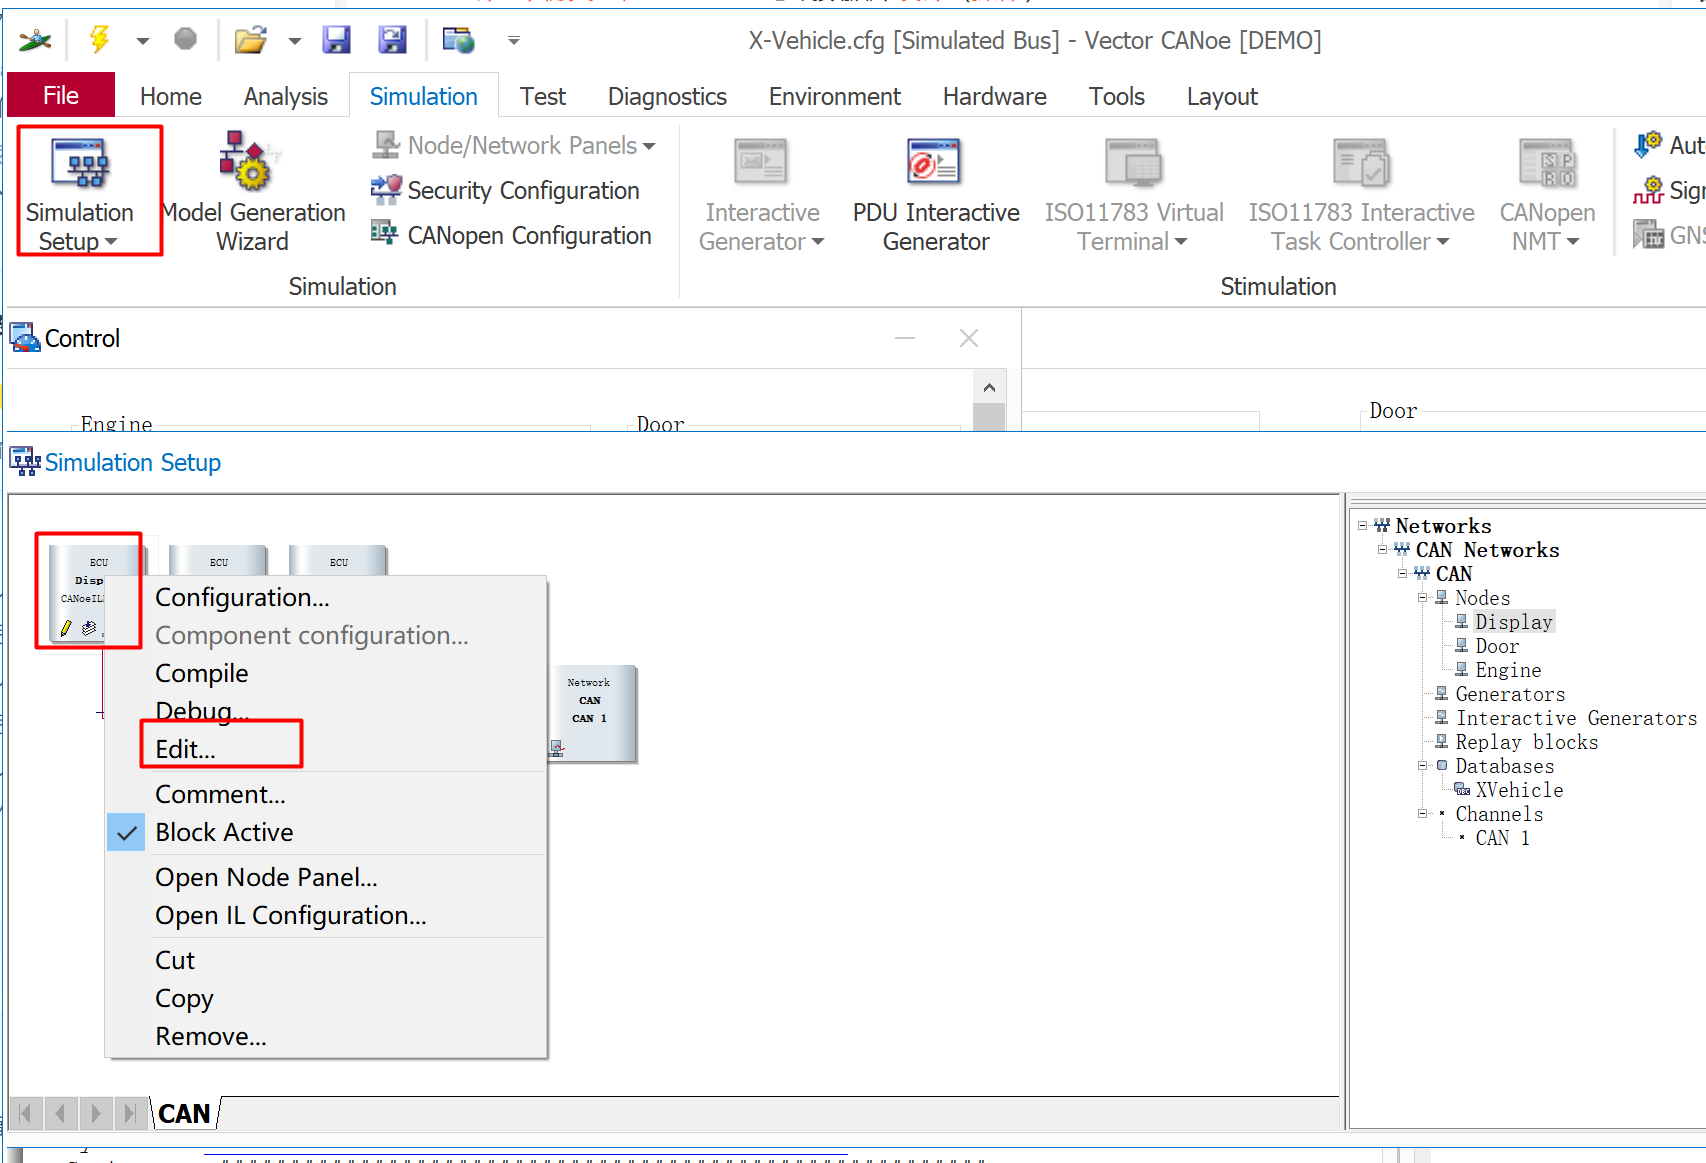
Task: Save the configuration with the floppy icon
Action: [337, 40]
